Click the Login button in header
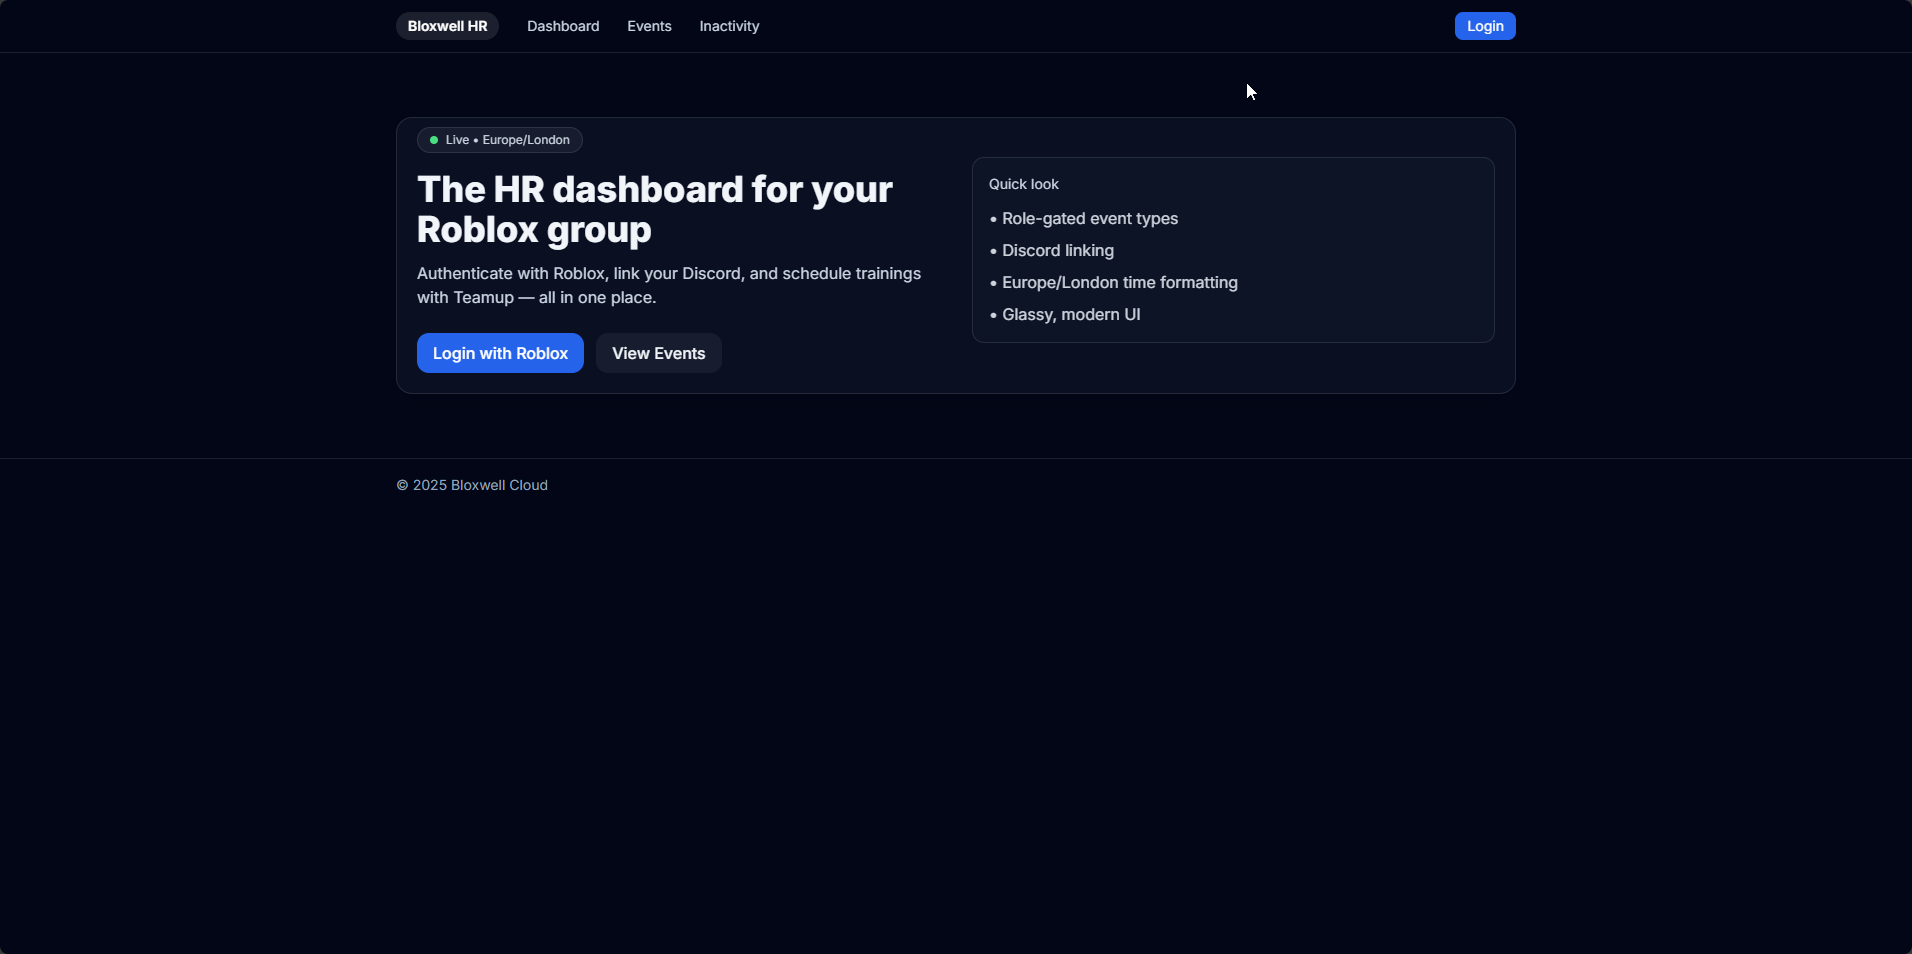Screen dimensions: 1912x954 pos(1485,26)
